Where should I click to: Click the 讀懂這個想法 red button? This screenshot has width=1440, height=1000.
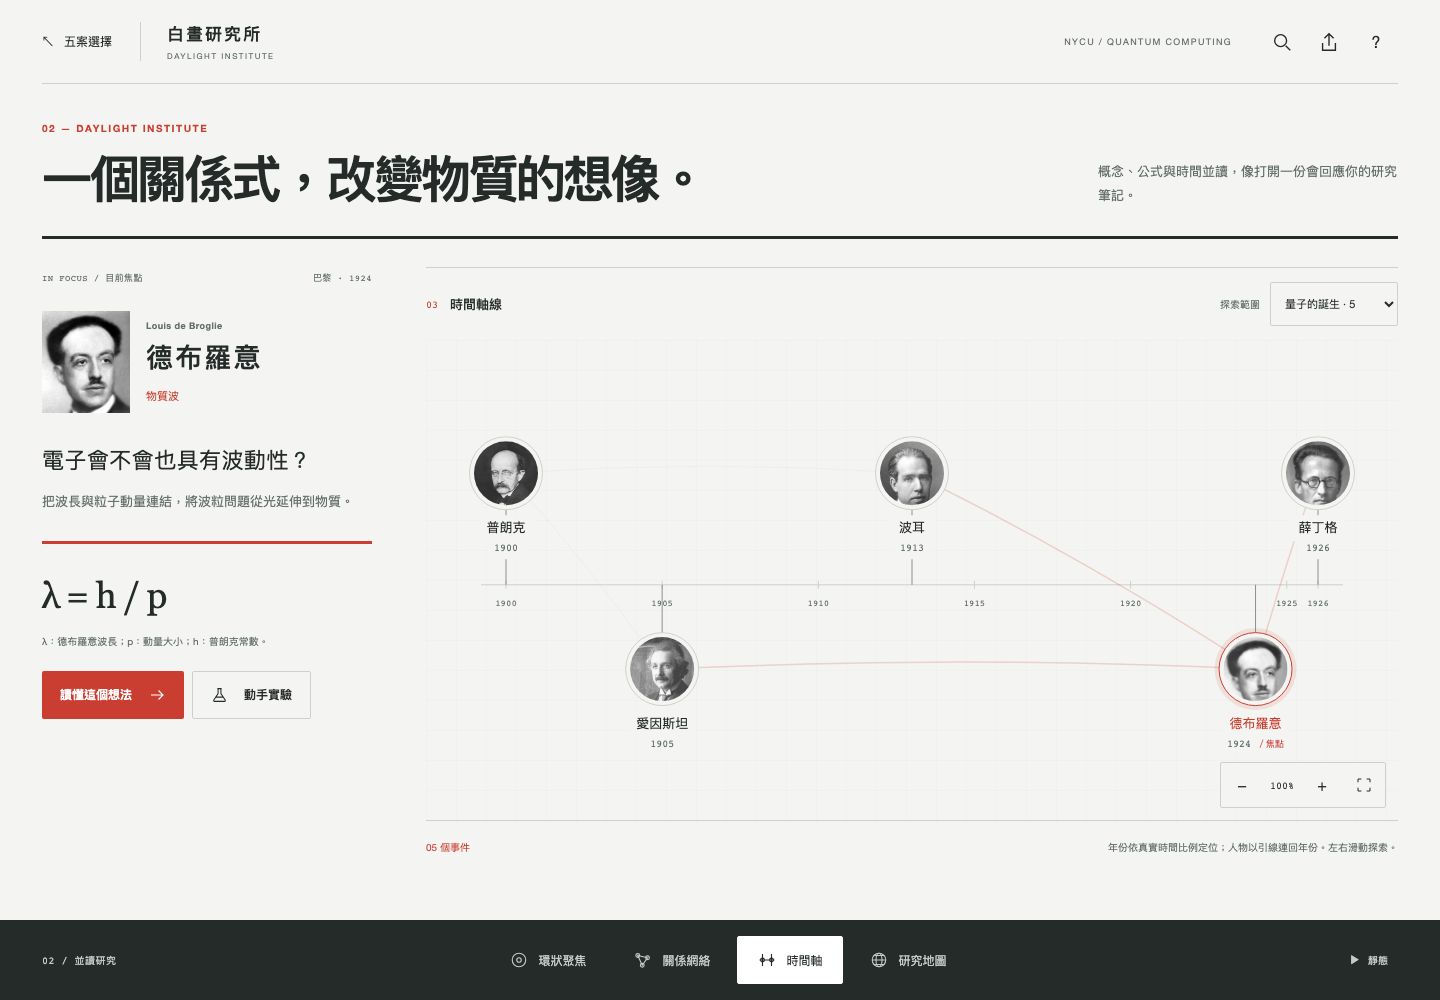pos(113,695)
